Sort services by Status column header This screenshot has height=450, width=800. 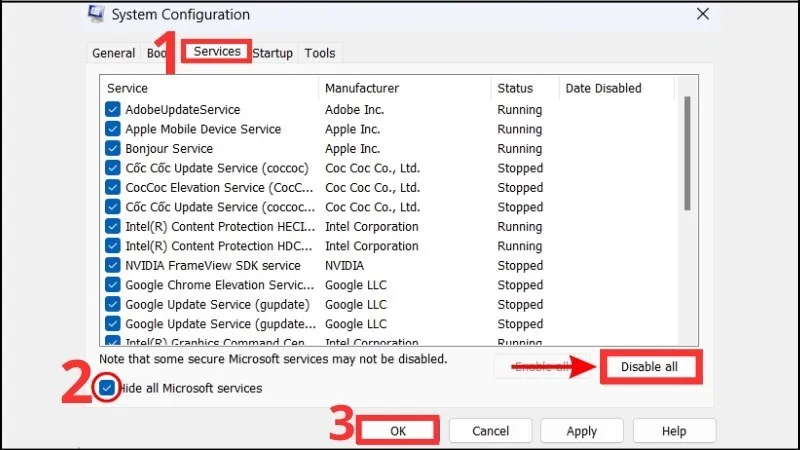pos(515,88)
